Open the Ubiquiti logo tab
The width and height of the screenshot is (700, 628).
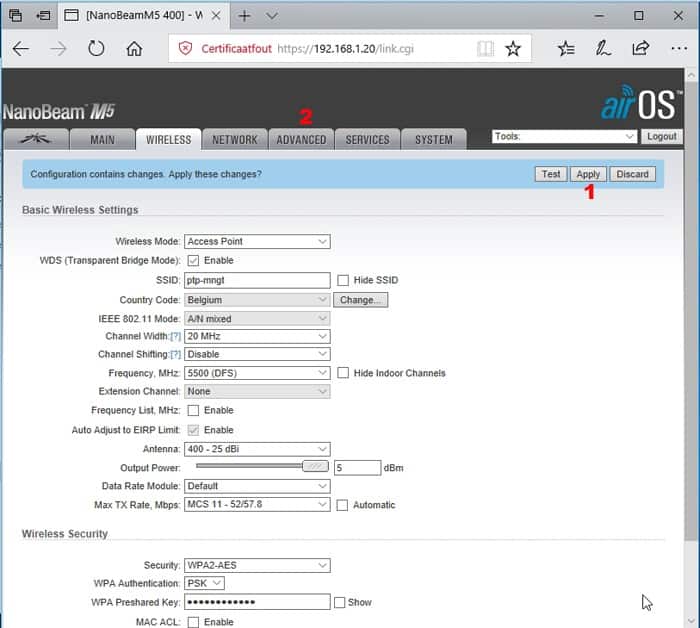[36, 139]
